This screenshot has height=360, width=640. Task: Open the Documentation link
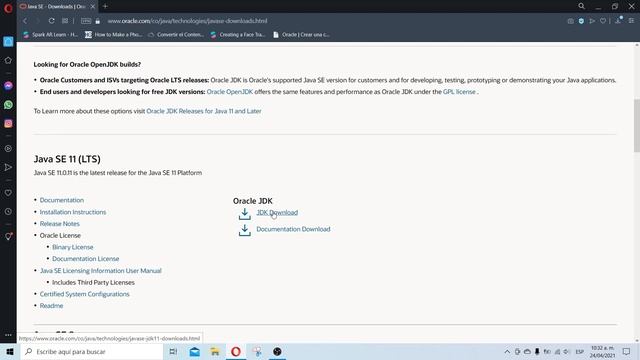click(x=62, y=200)
